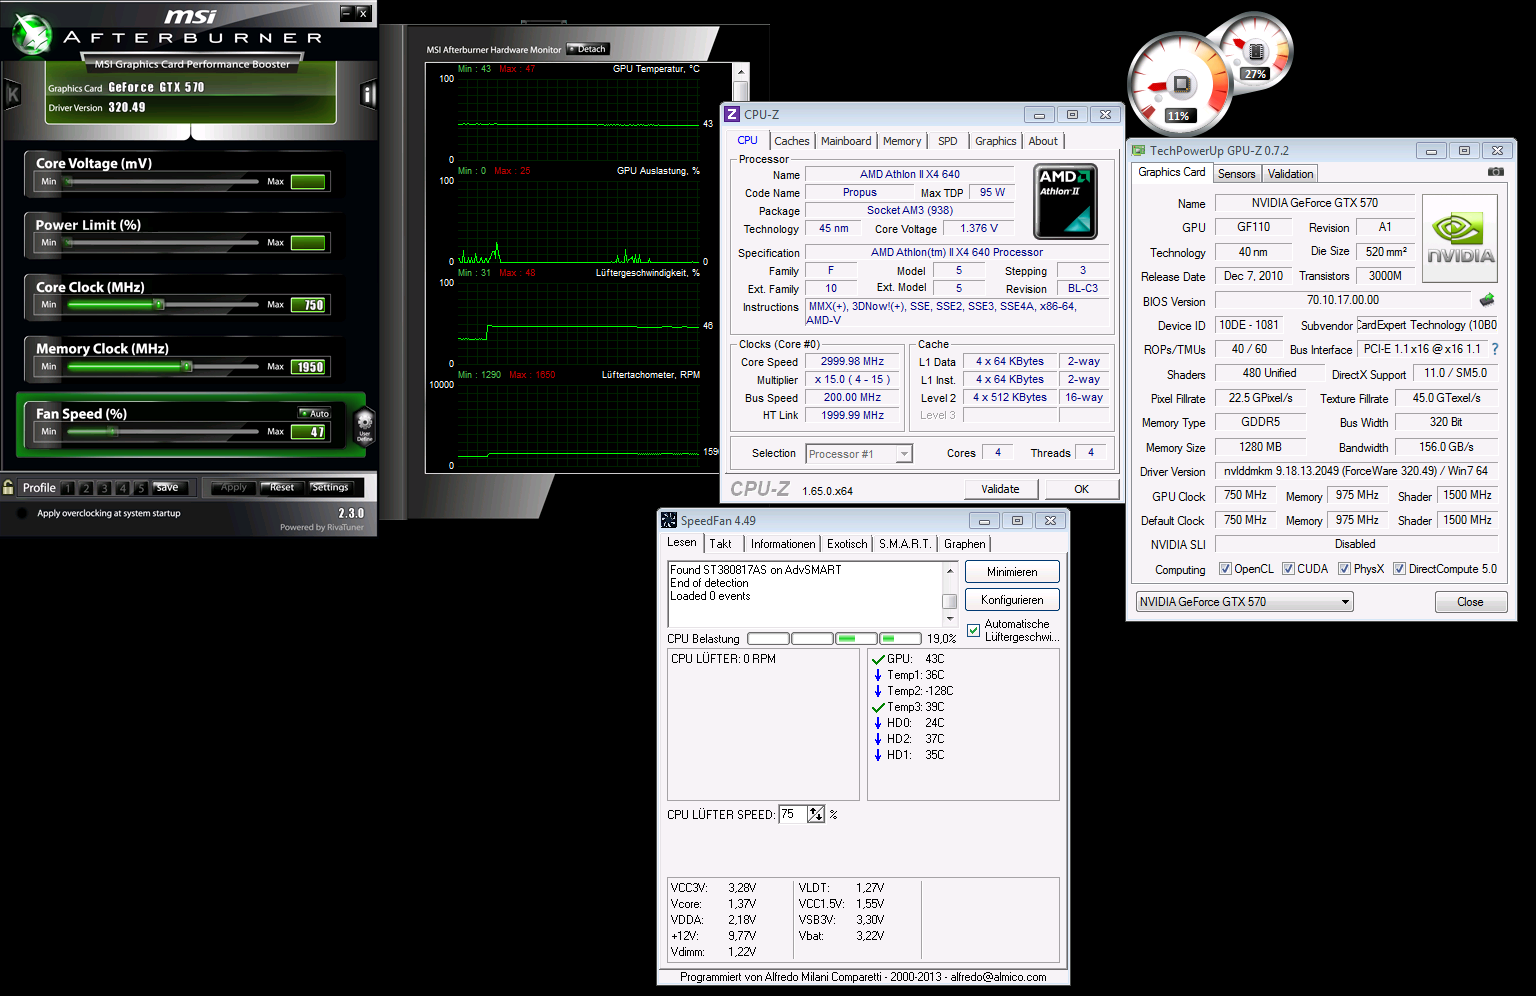Toggle PhysX checkbox in GPU-Z

pos(1344,569)
